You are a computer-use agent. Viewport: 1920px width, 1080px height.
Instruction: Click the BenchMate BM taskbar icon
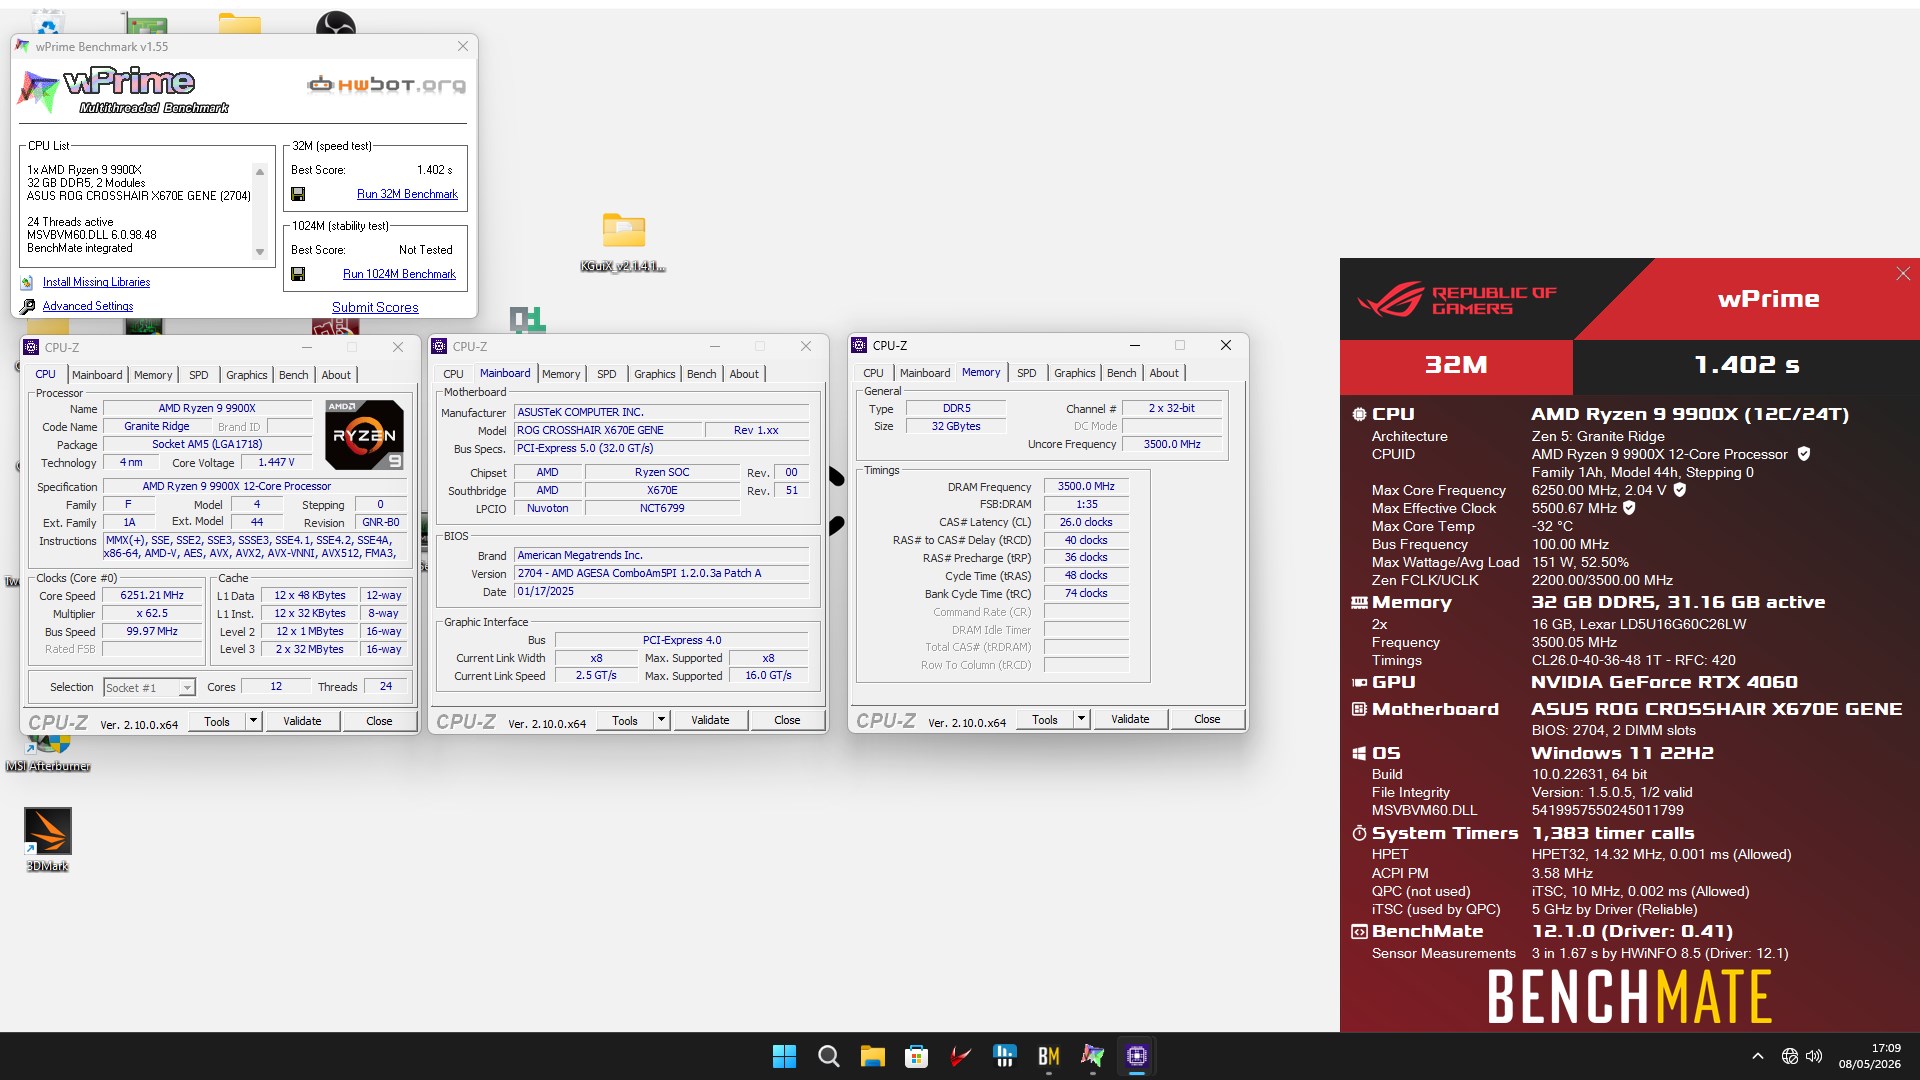(x=1048, y=1056)
